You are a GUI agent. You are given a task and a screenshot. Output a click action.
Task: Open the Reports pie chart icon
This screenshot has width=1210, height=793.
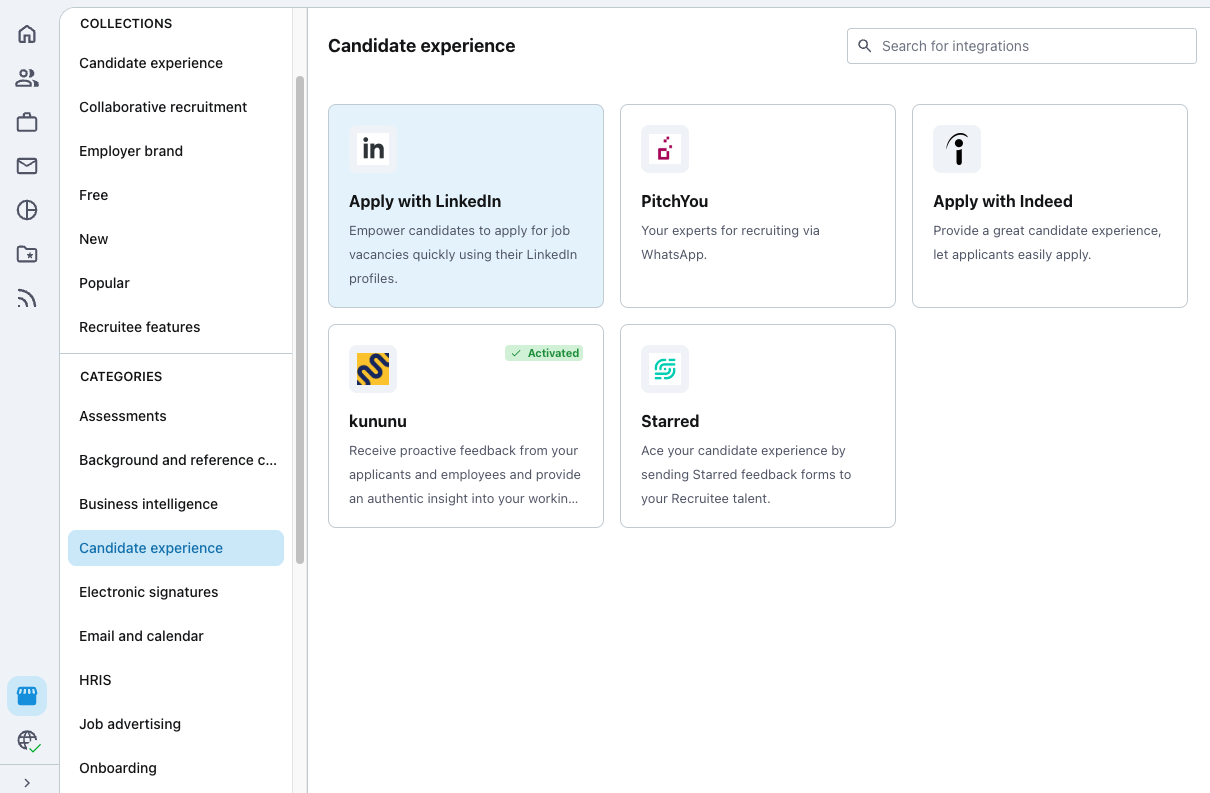tap(27, 210)
